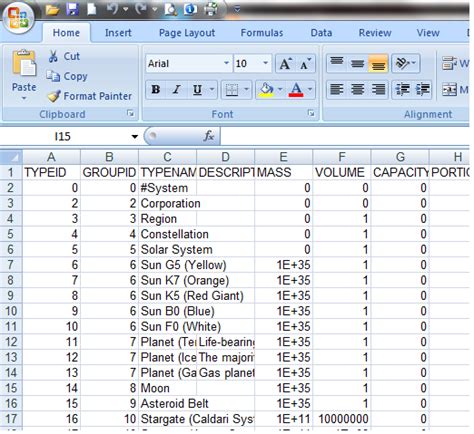Screen dimensions: 474x434
Task: Open the Borders dropdown arrow
Action: (x=246, y=89)
